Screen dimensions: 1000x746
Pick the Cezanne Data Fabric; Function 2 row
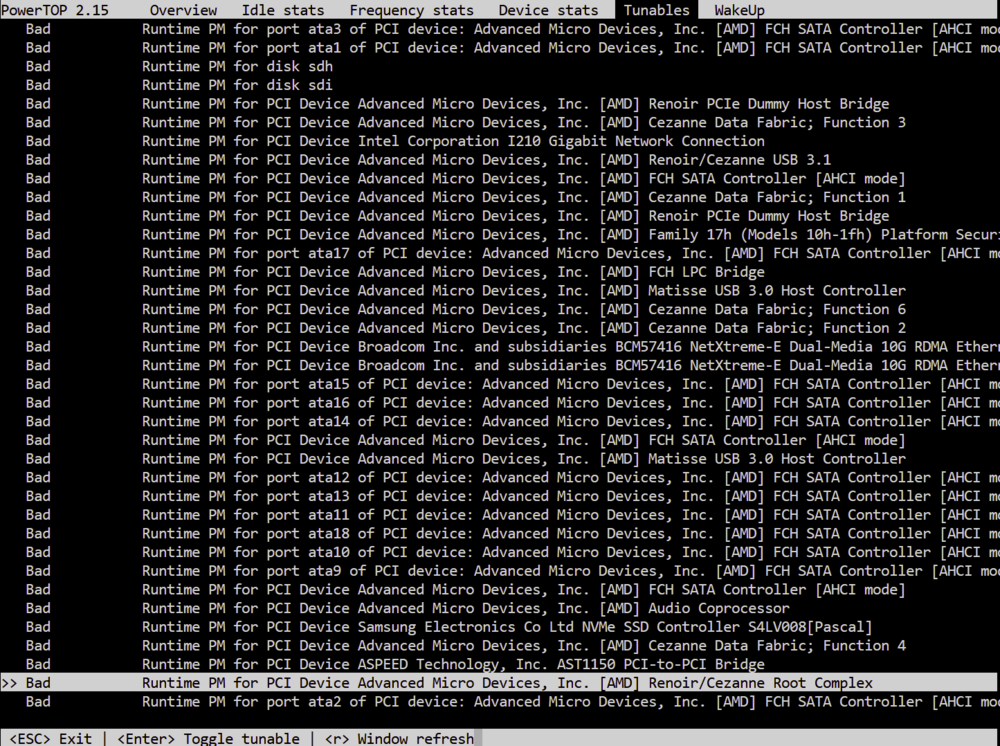point(500,328)
